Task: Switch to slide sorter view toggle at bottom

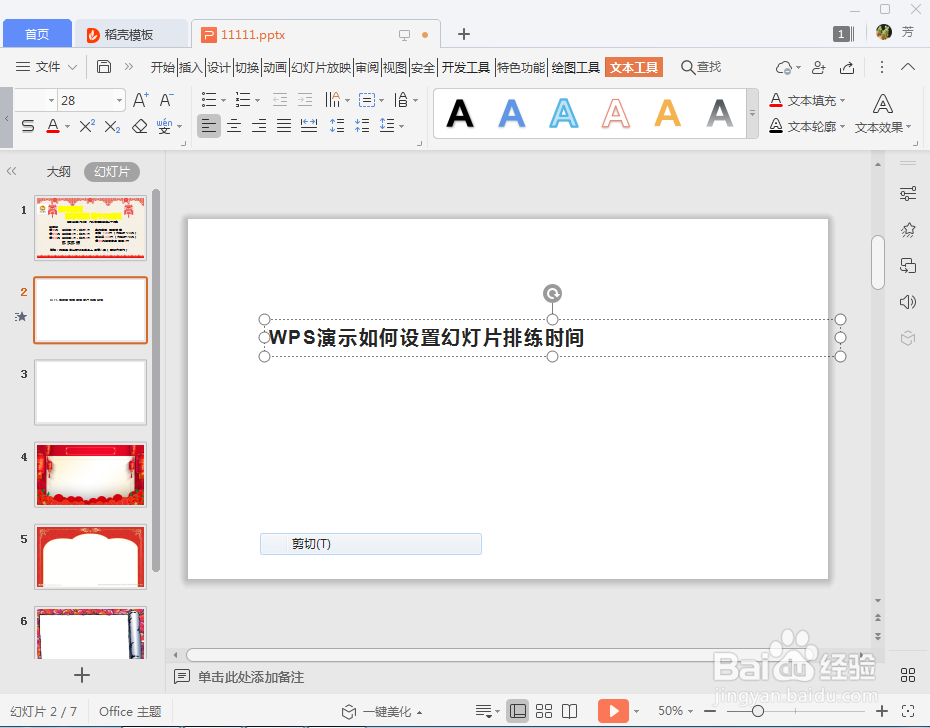Action: point(543,710)
